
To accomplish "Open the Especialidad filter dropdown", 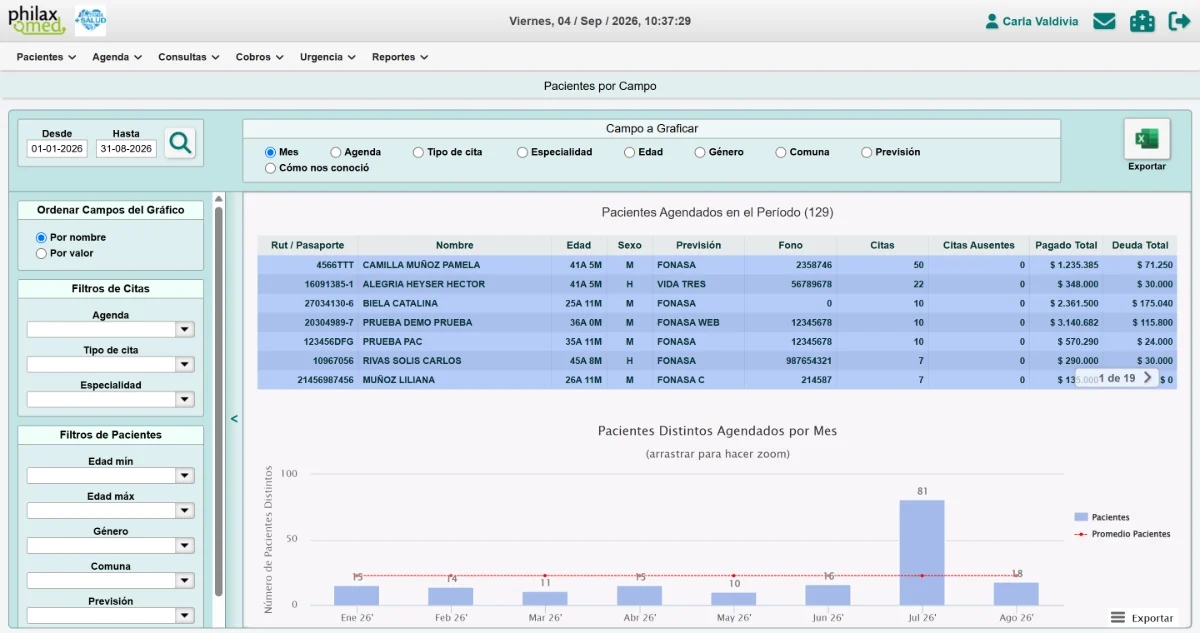I will click(x=110, y=399).
